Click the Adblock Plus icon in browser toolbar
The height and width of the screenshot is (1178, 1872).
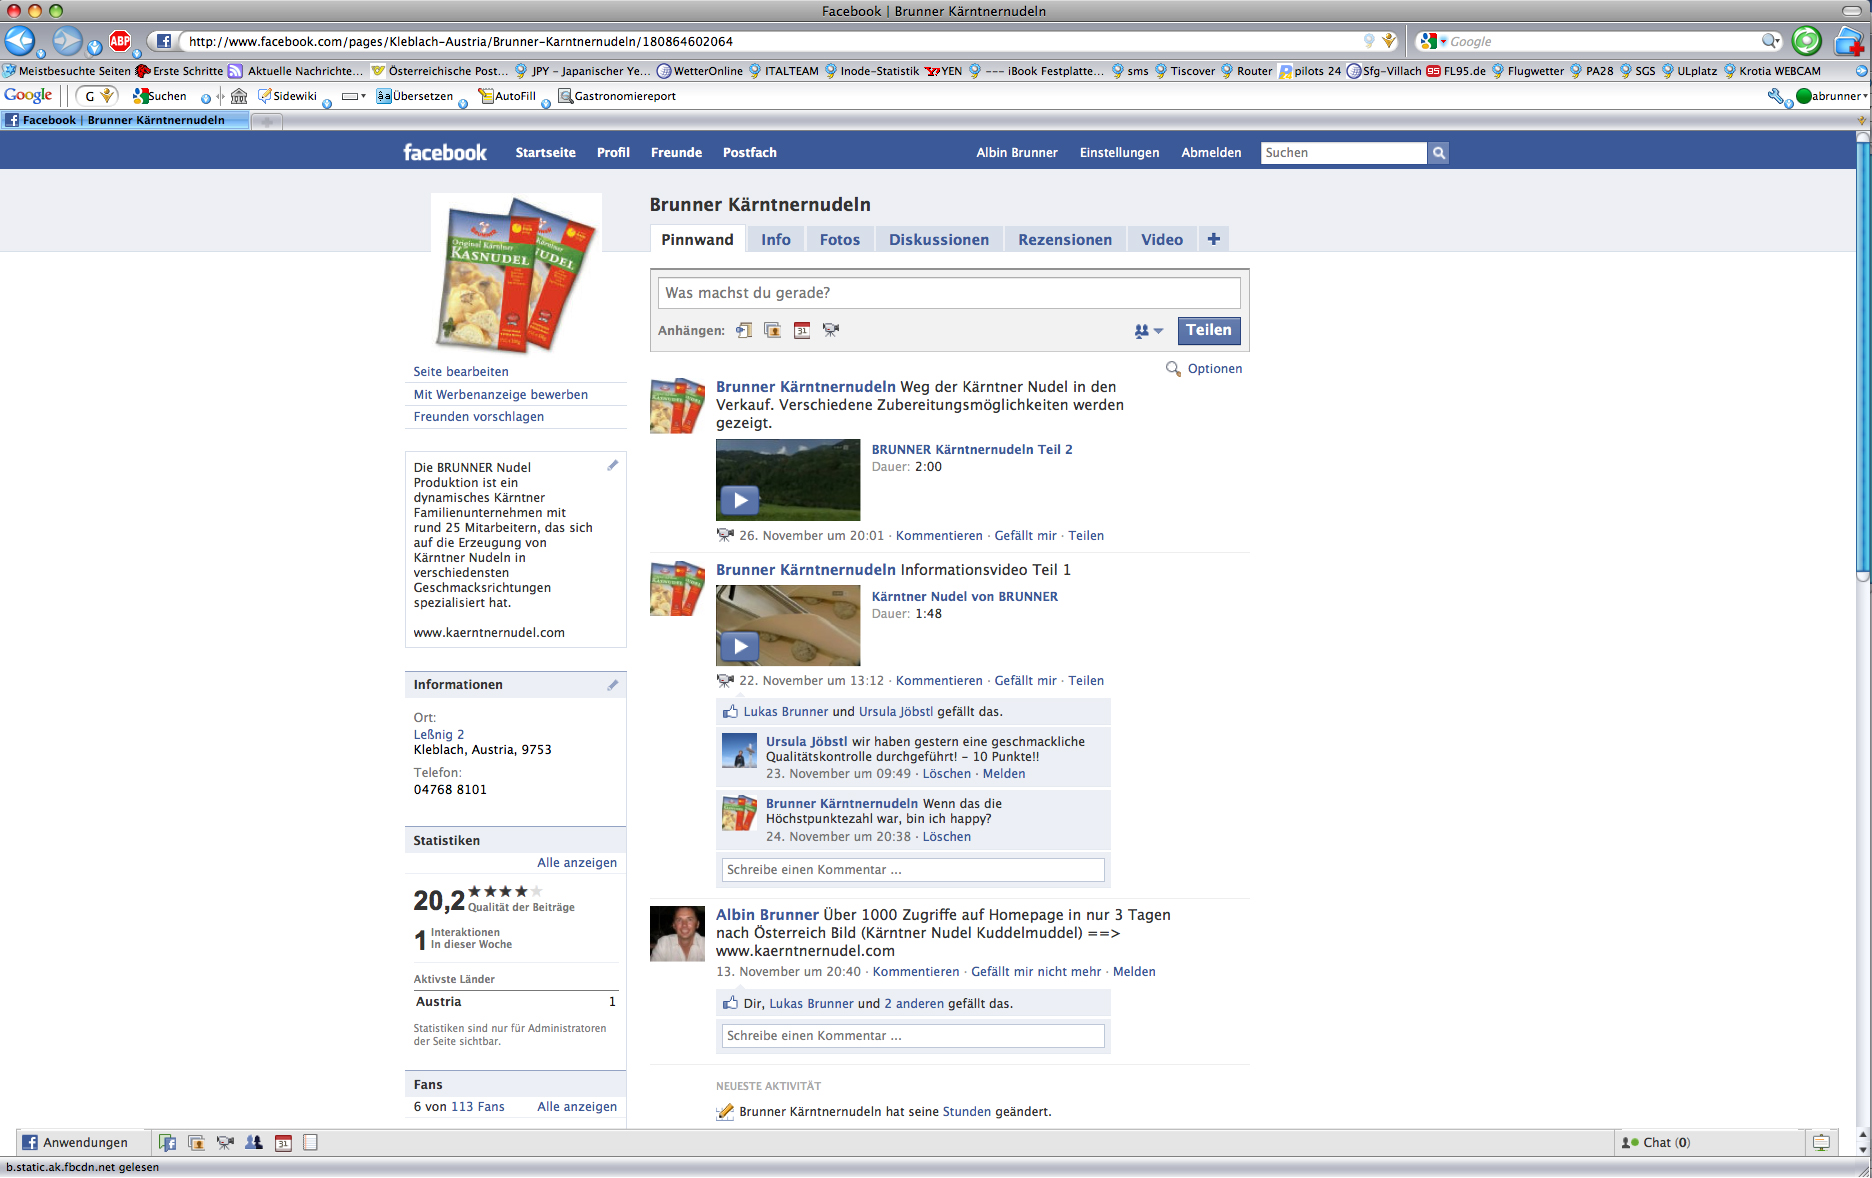[120, 41]
